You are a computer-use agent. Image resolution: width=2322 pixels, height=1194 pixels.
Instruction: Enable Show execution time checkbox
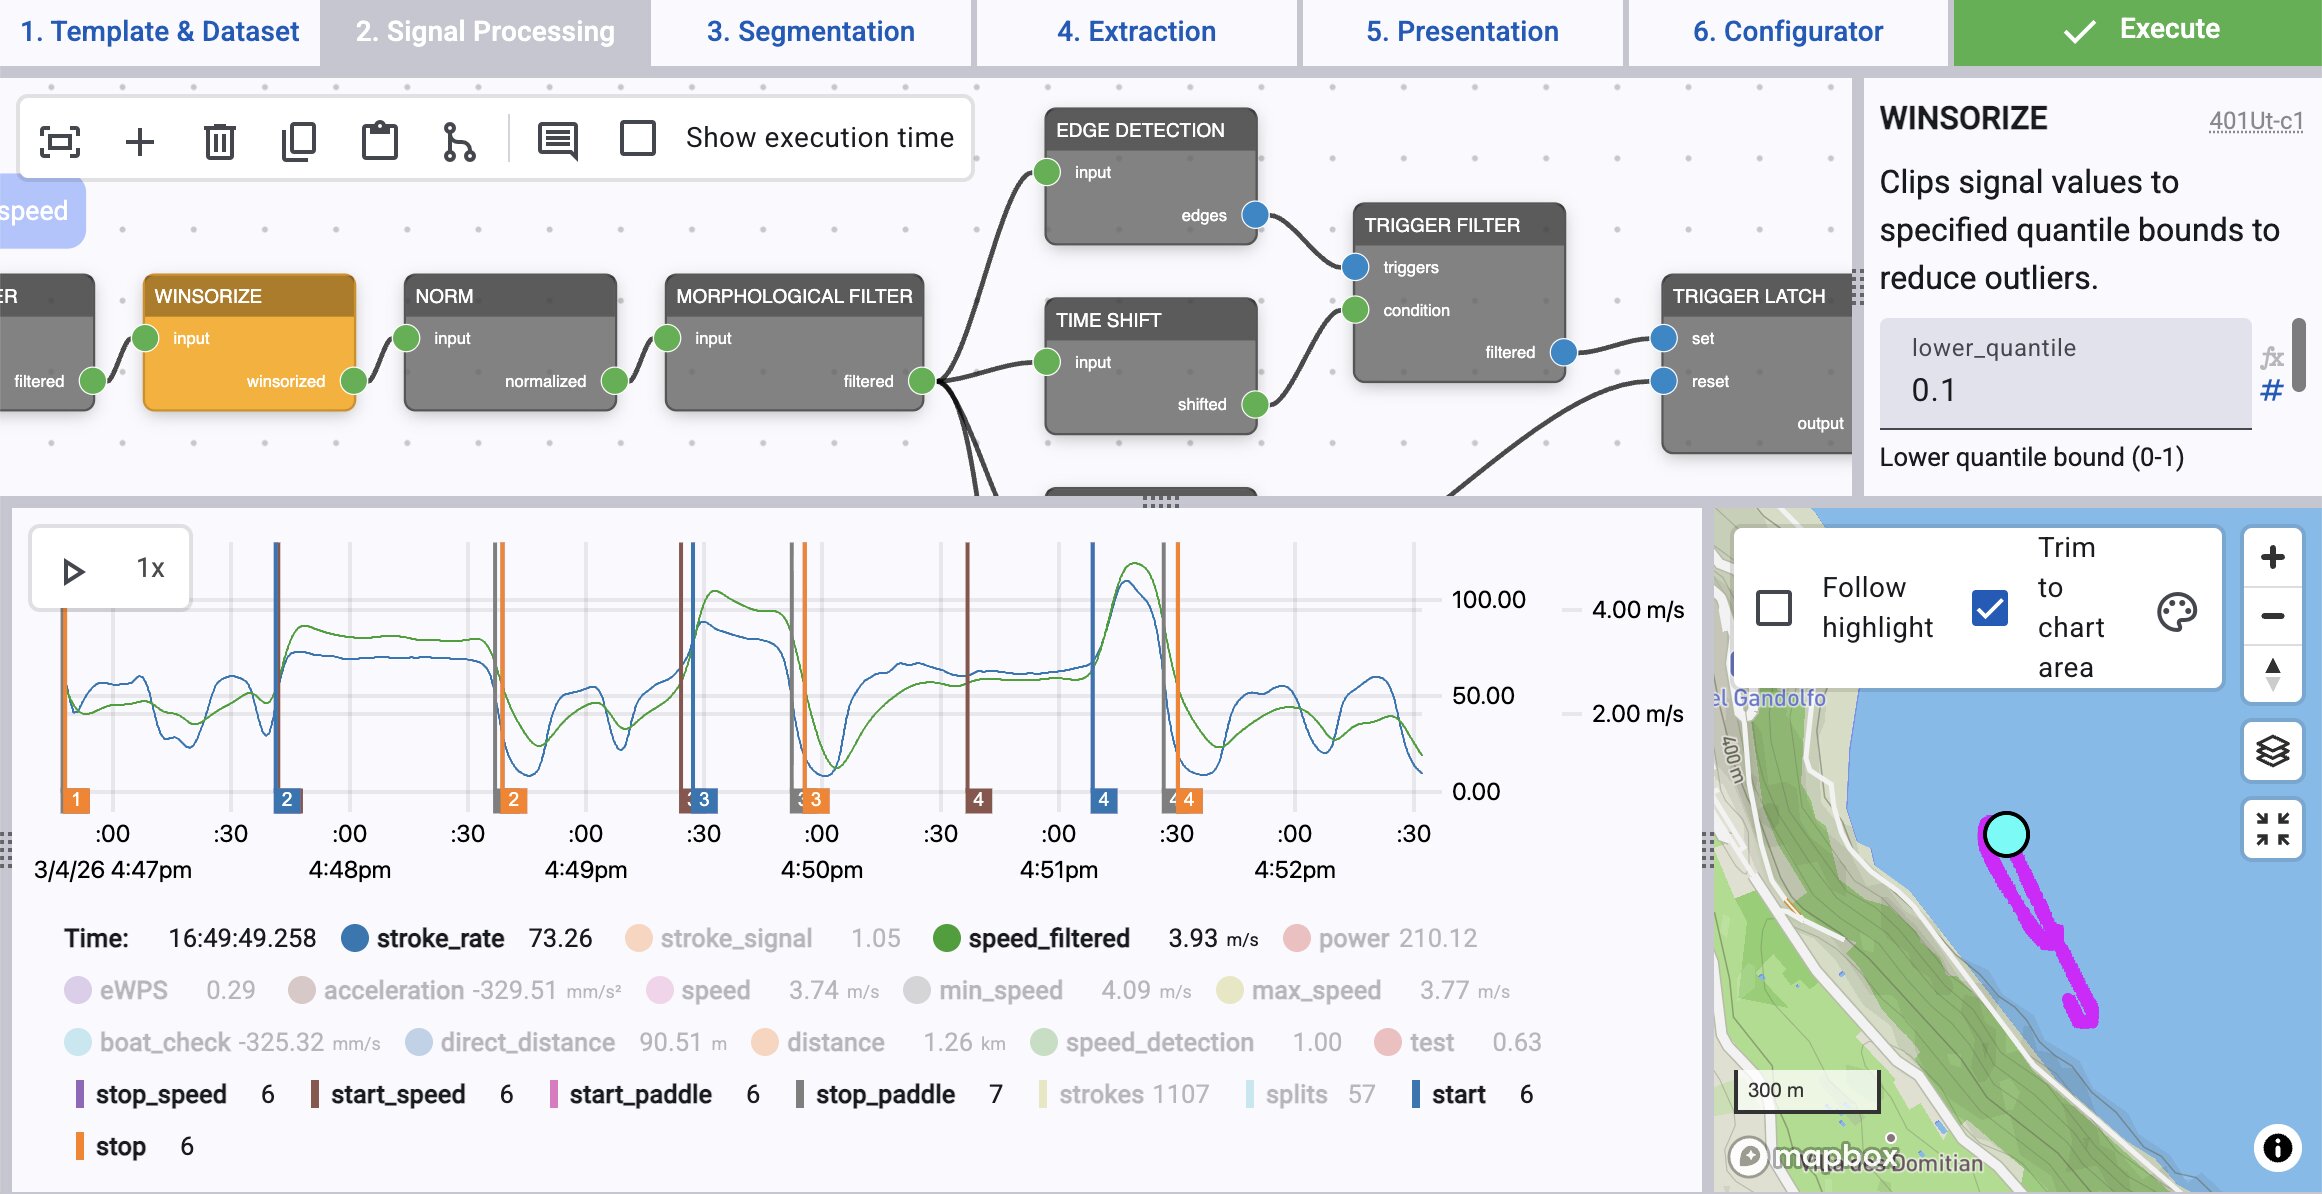tap(638, 138)
